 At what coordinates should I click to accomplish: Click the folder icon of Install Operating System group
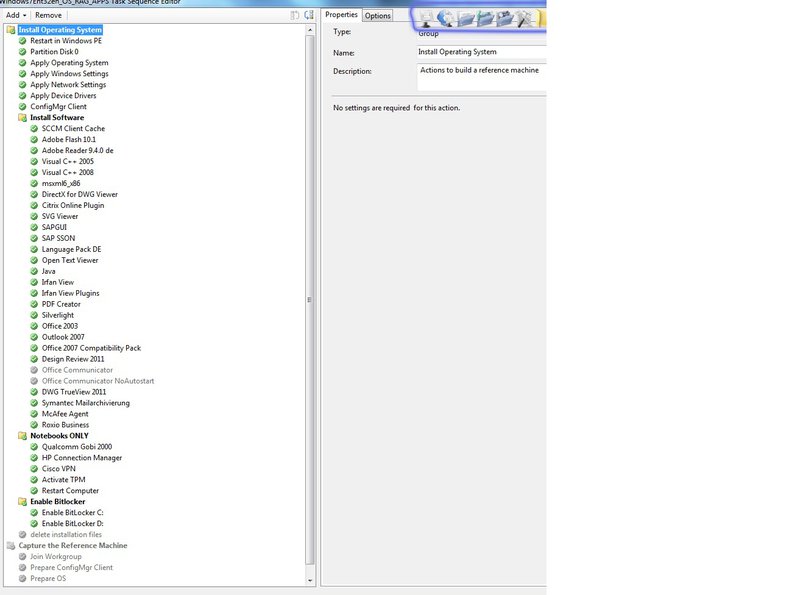click(11, 30)
